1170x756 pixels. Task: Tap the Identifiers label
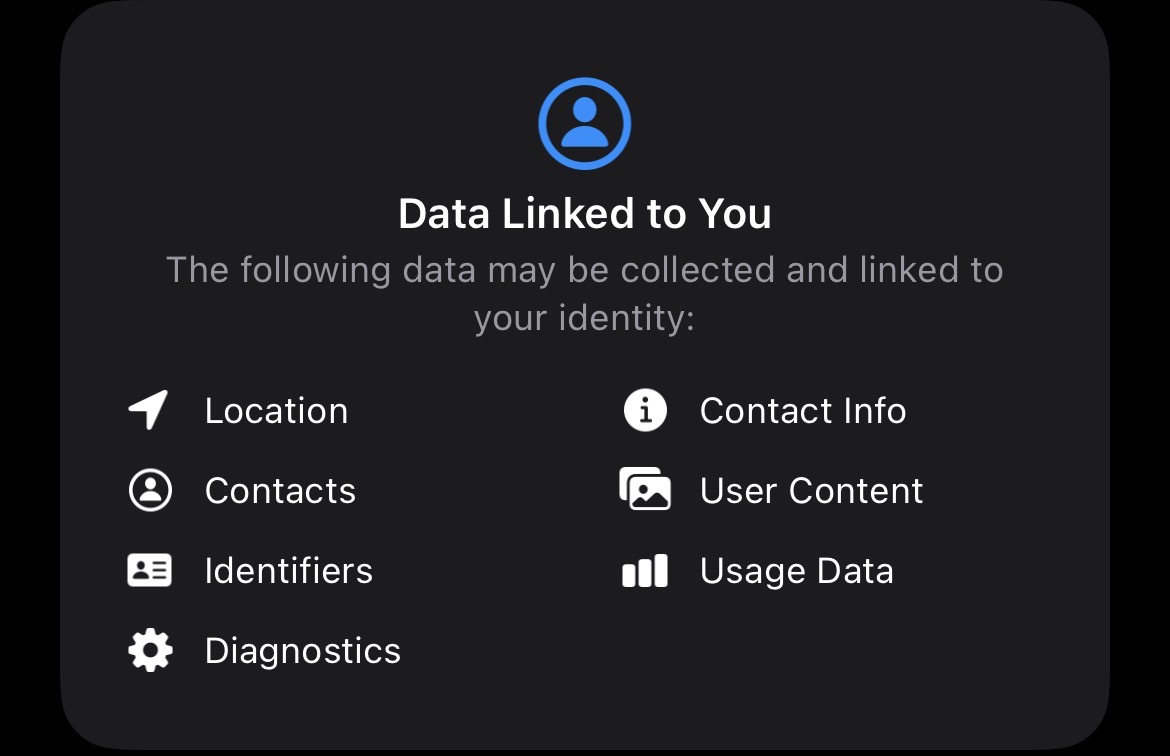[288, 571]
